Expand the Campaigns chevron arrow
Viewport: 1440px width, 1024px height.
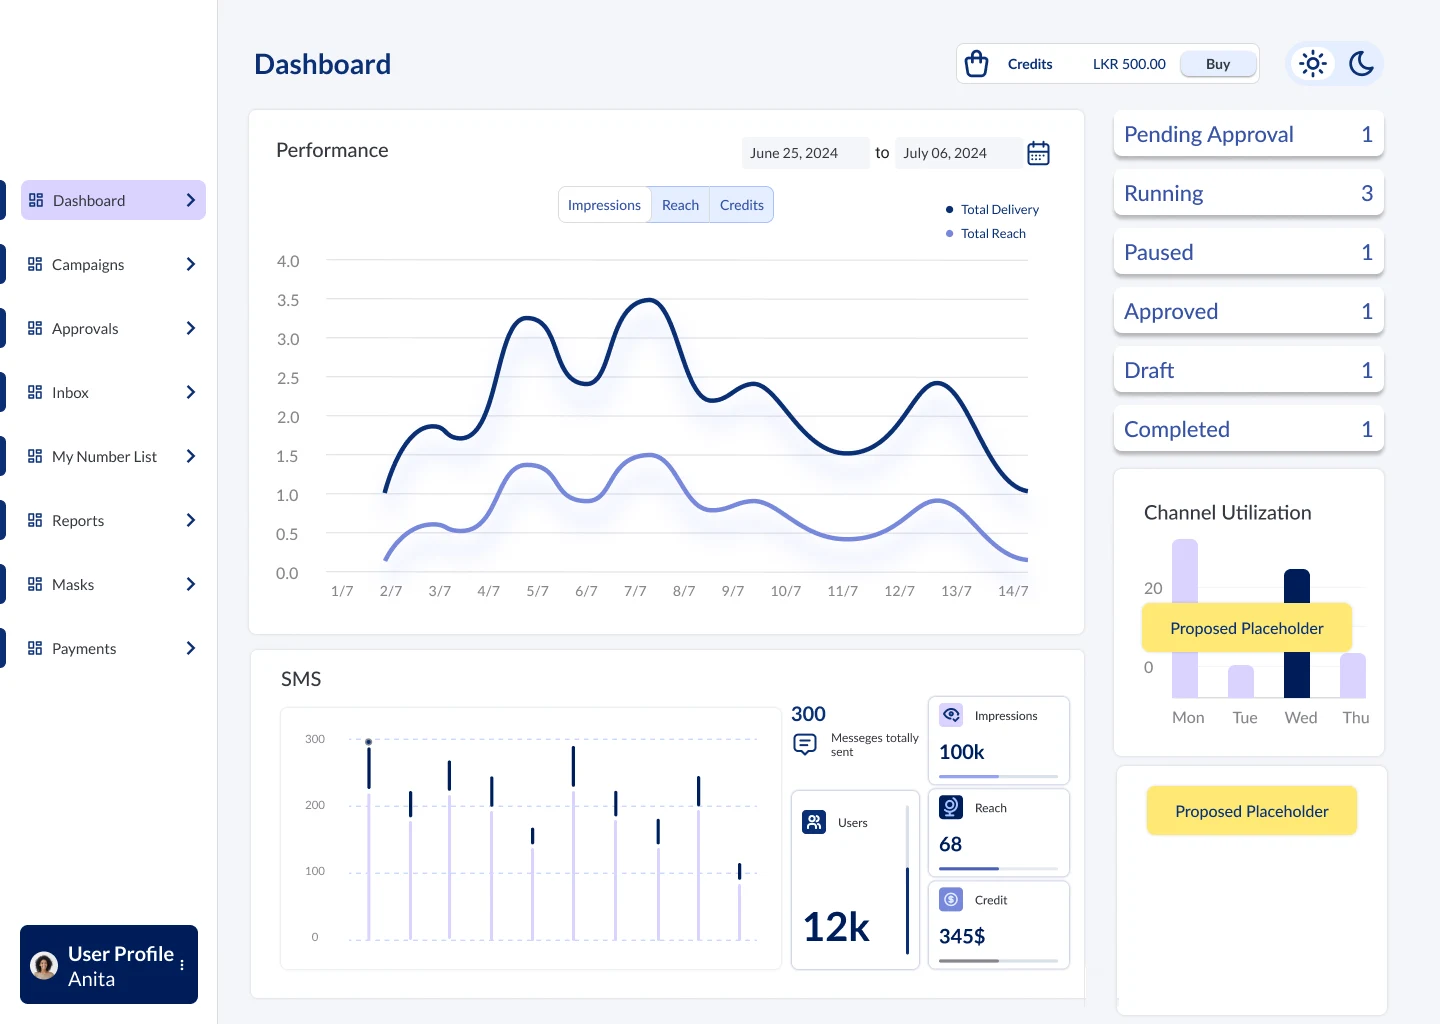click(x=191, y=264)
